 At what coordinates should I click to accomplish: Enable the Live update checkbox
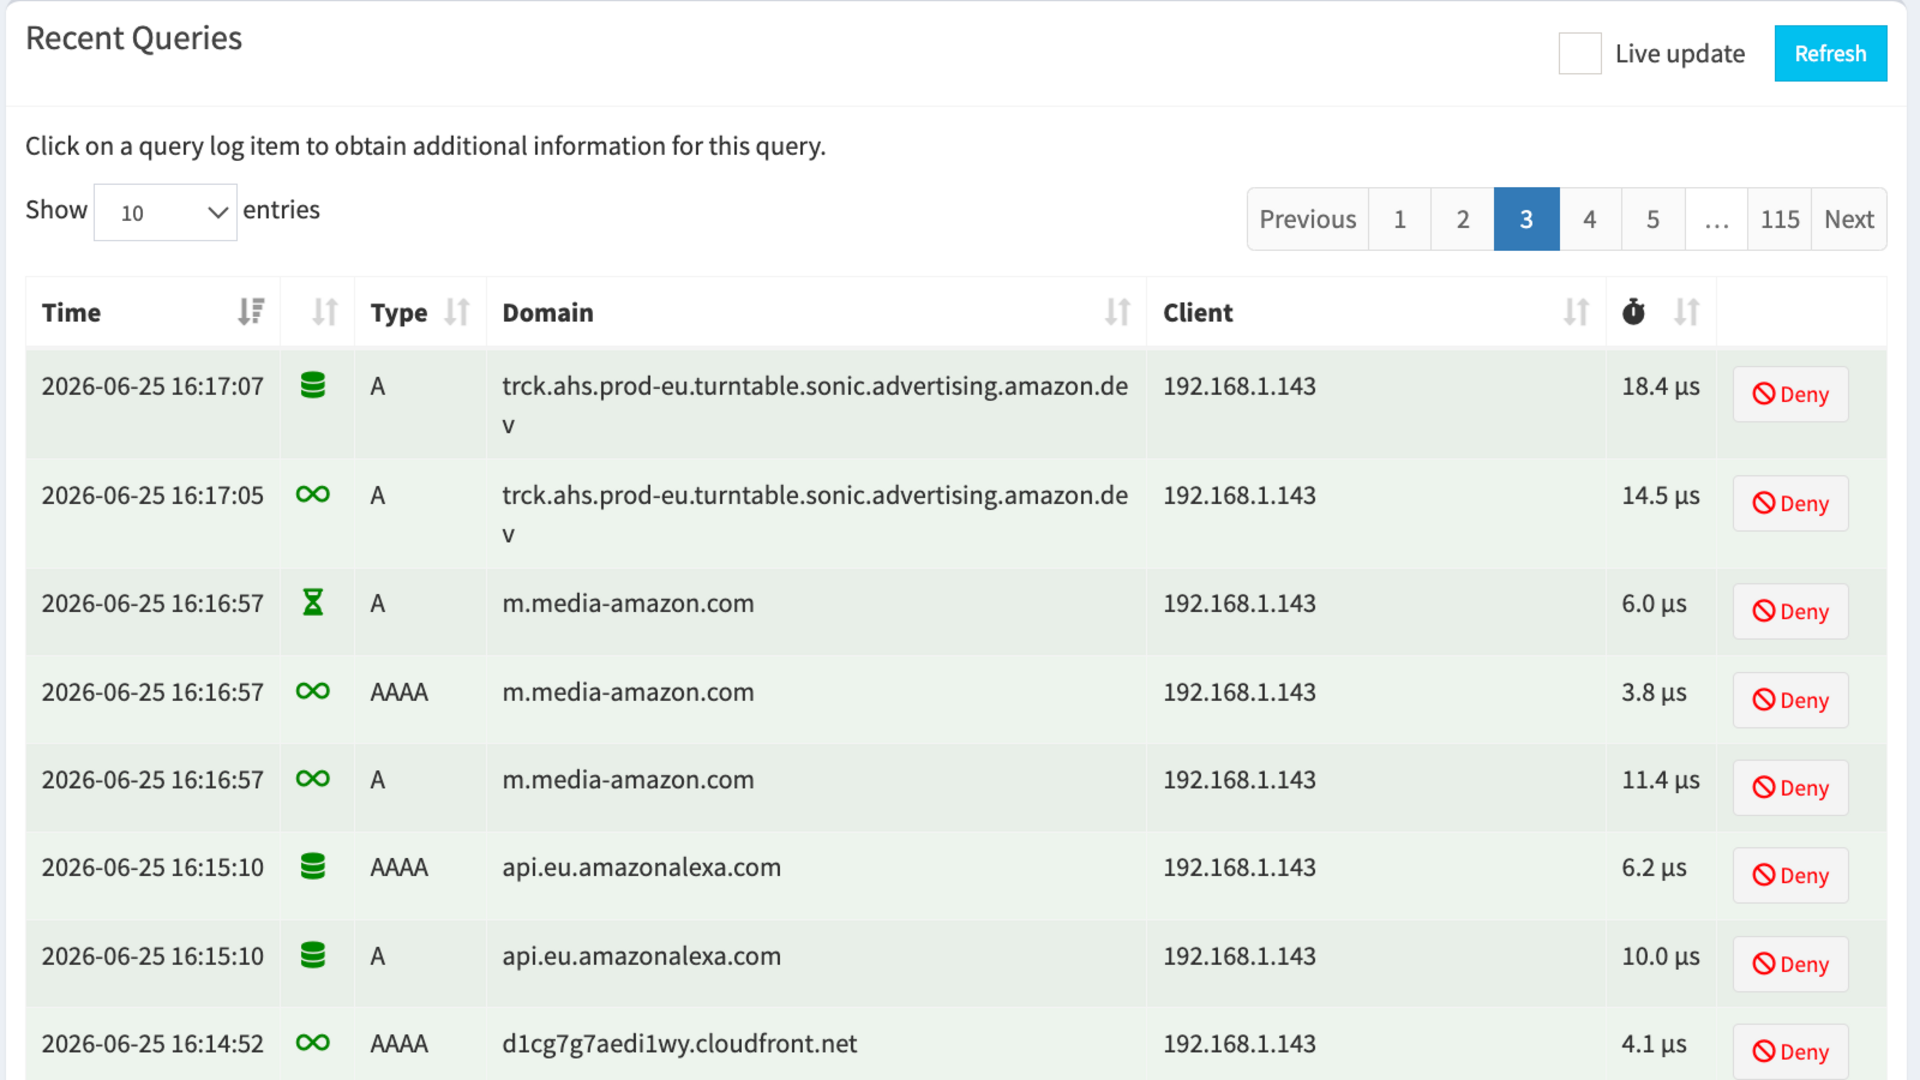tap(1580, 54)
